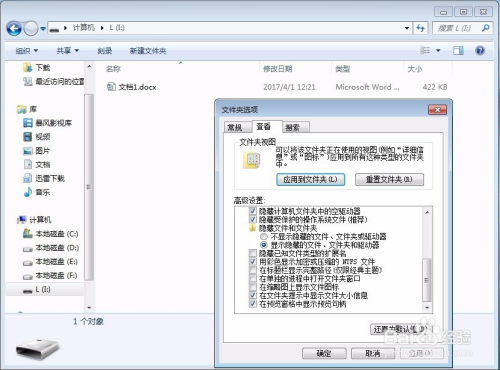Confirm with the 确定 button
Viewport: 500px width, 370px height.
(x=324, y=353)
